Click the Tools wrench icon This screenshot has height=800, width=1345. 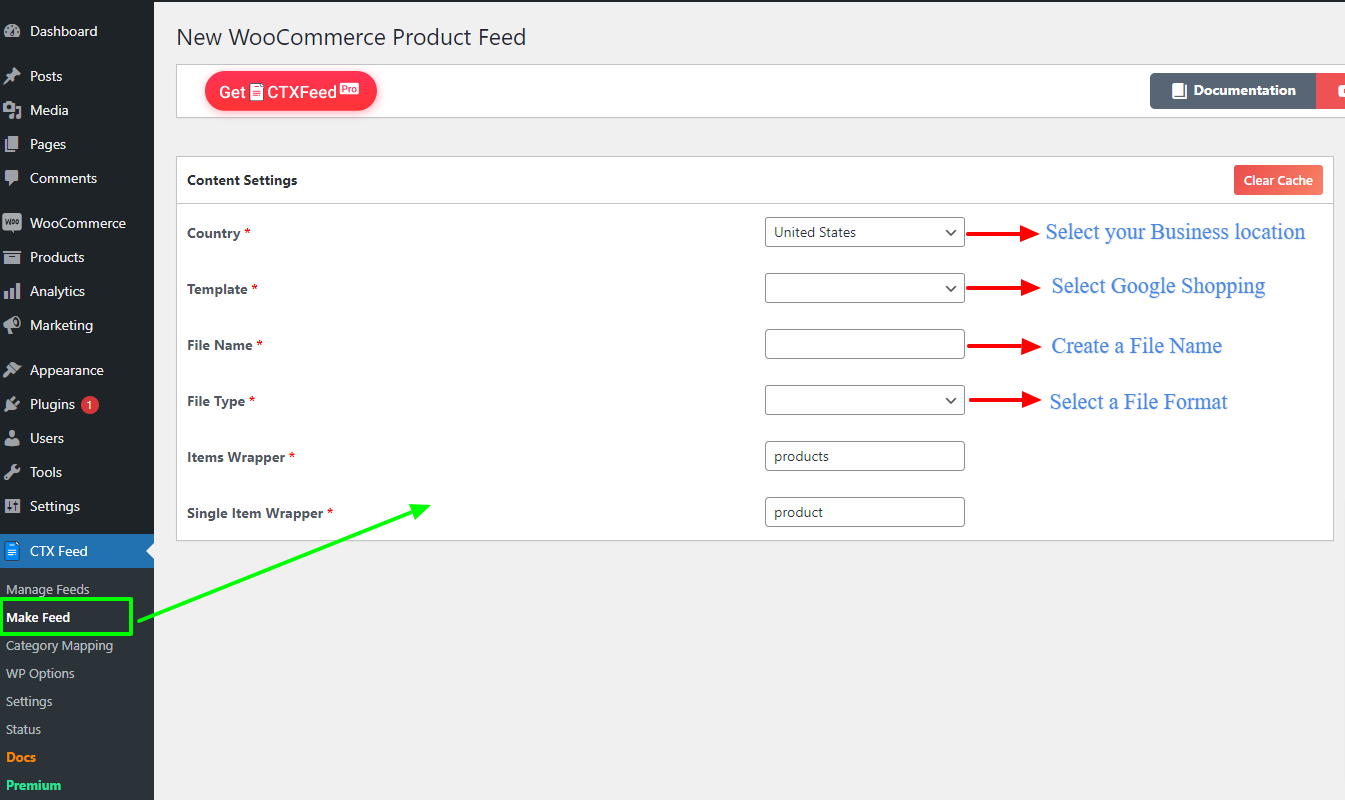[x=12, y=472]
